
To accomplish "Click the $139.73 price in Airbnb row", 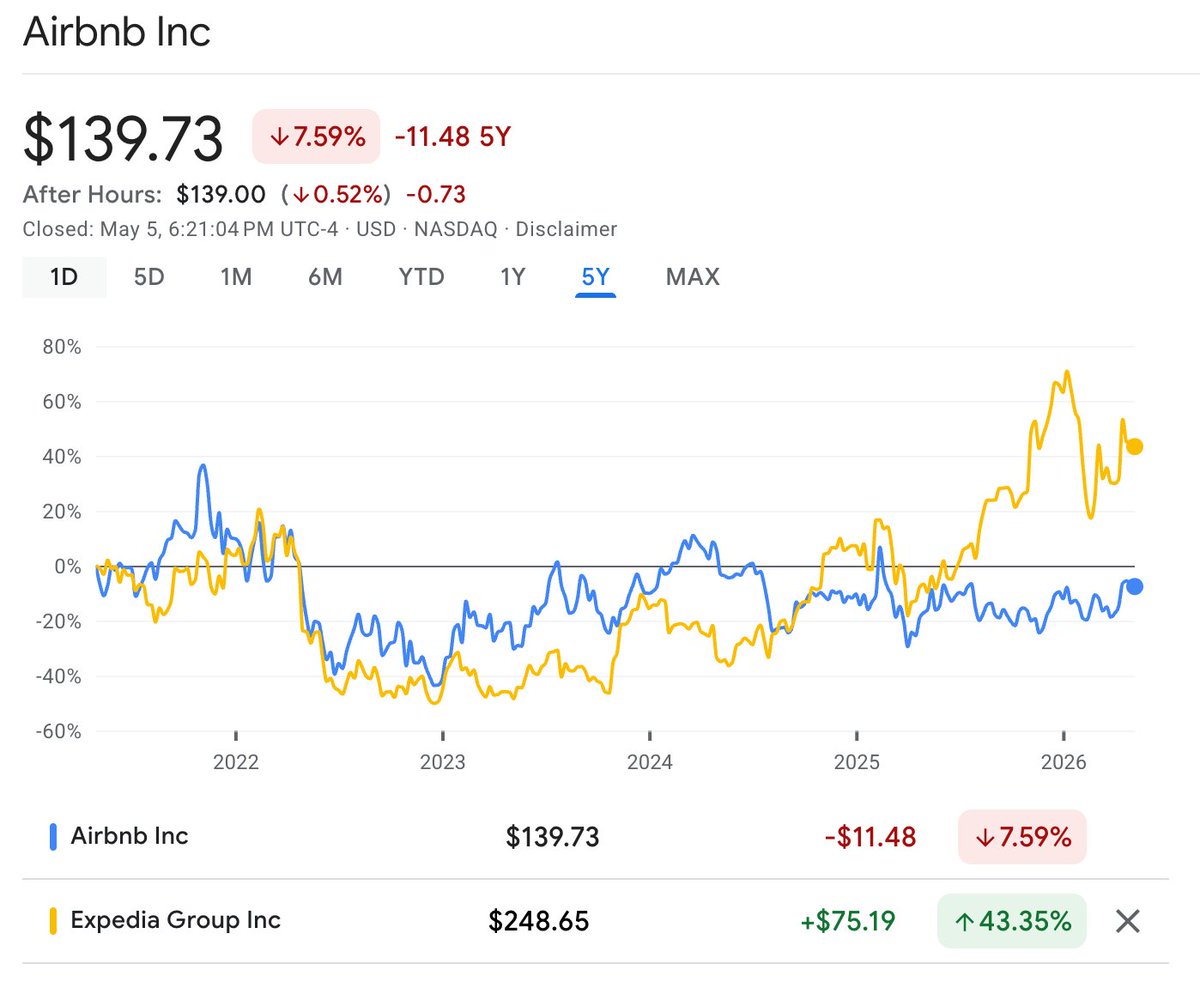I will pyautogui.click(x=552, y=836).
